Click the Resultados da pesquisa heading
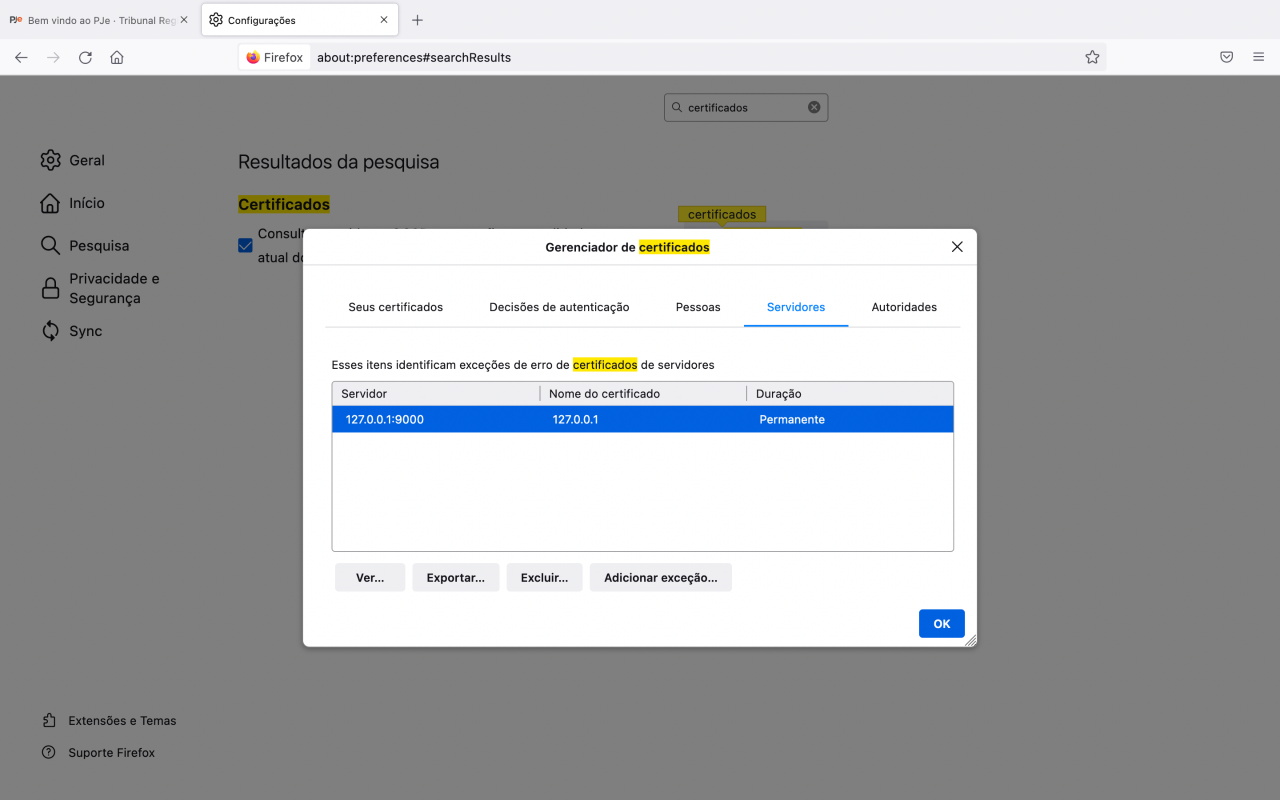 click(x=338, y=162)
